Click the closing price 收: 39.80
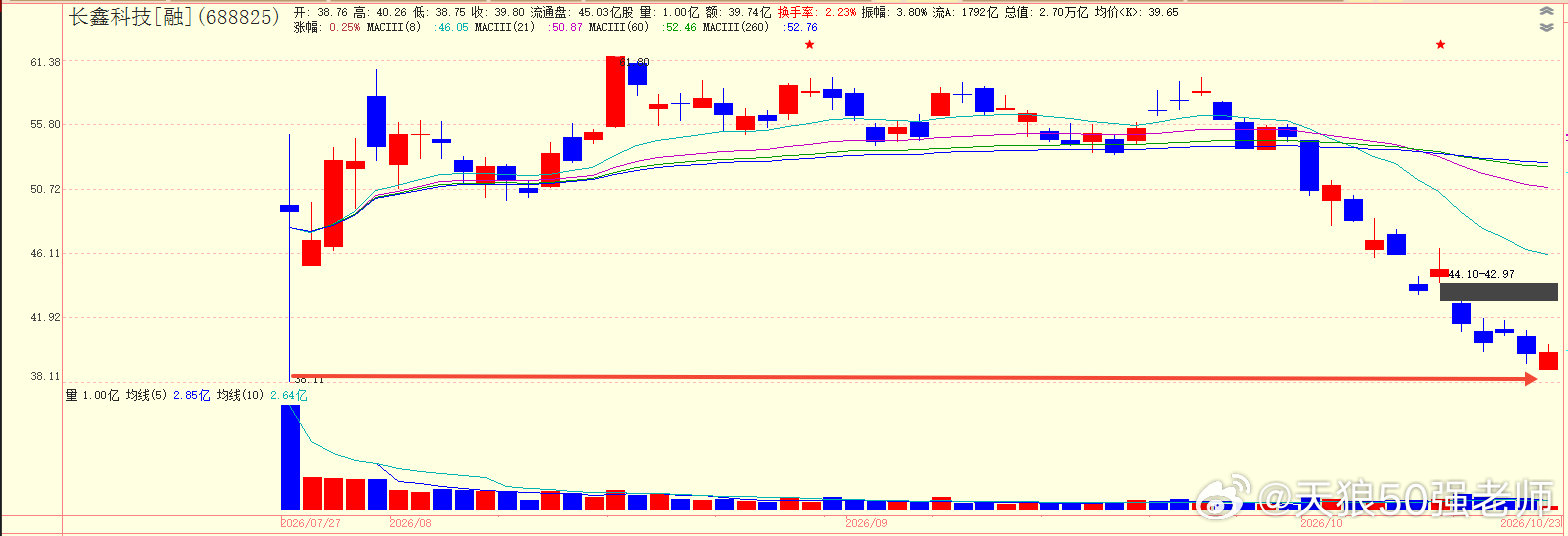The image size is (1568, 536). 500,13
